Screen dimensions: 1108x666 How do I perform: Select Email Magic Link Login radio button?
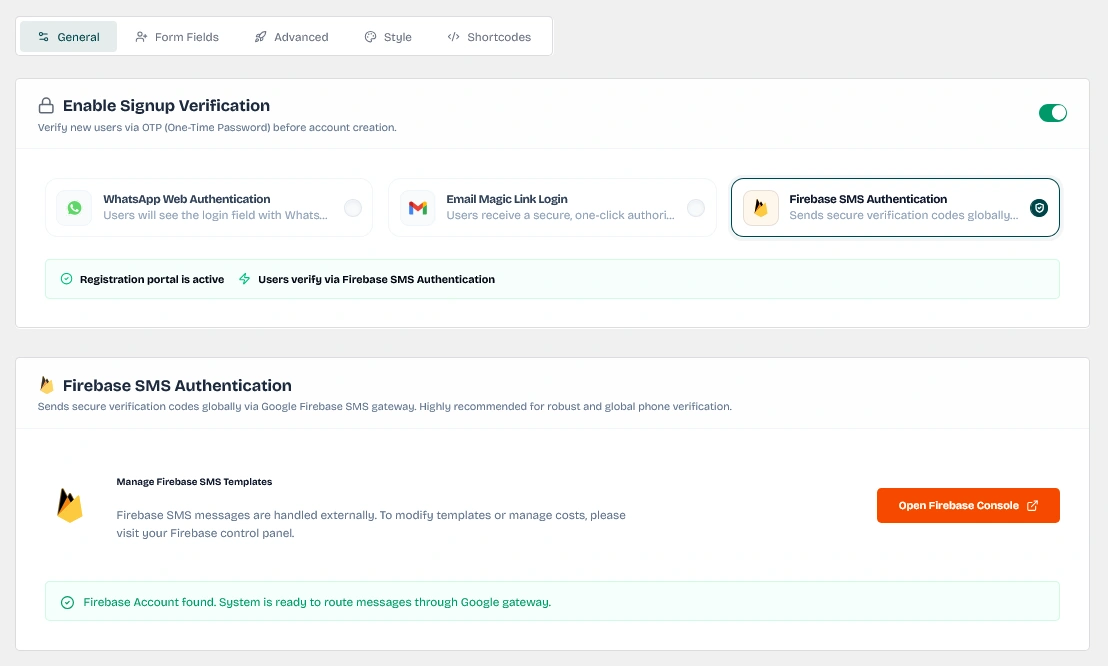tap(696, 208)
